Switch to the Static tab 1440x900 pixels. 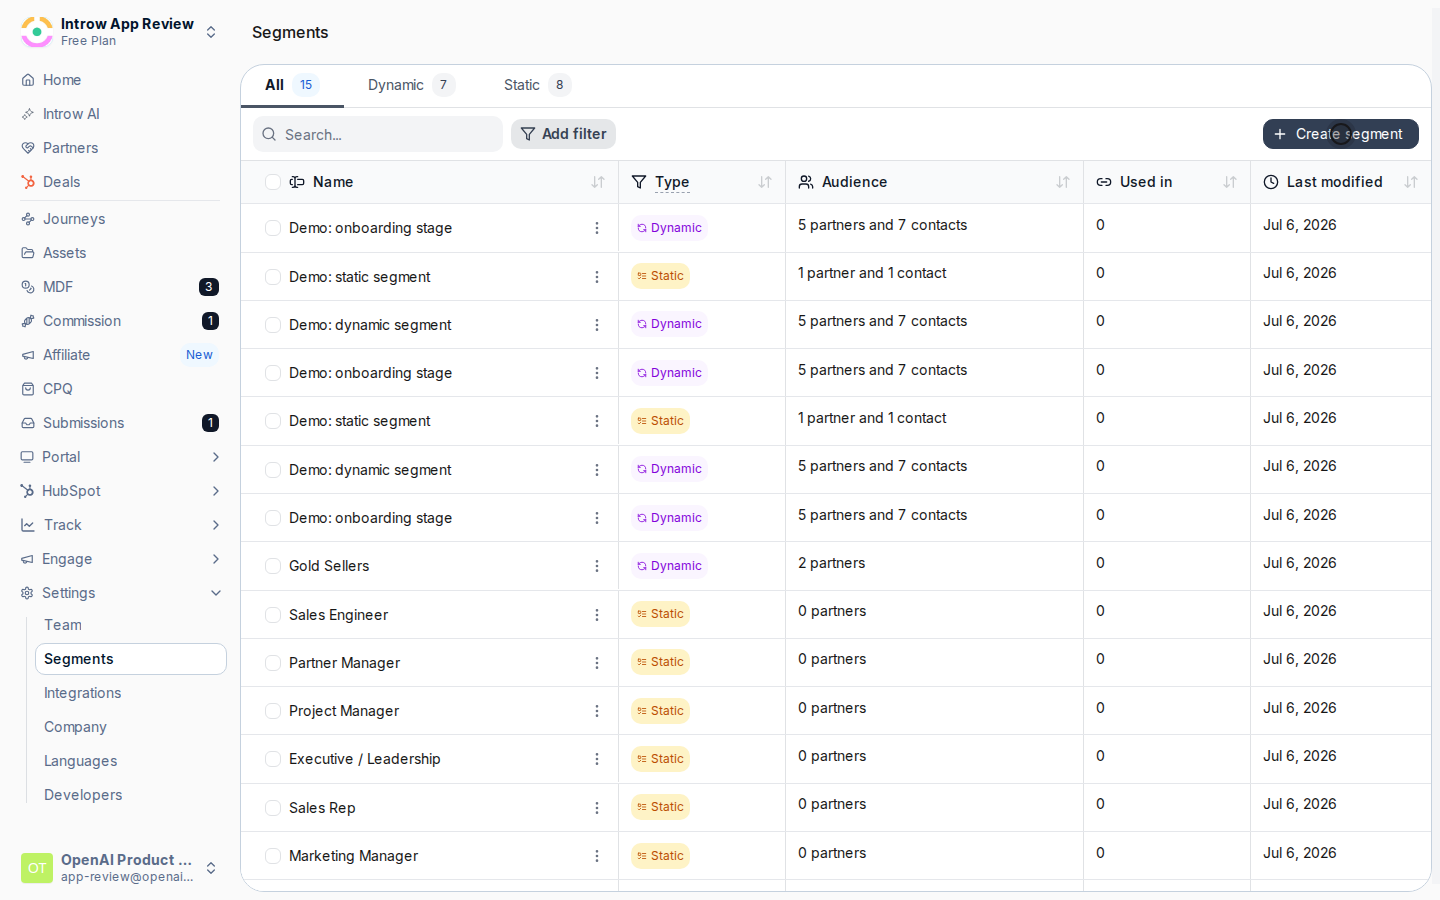tap(537, 85)
